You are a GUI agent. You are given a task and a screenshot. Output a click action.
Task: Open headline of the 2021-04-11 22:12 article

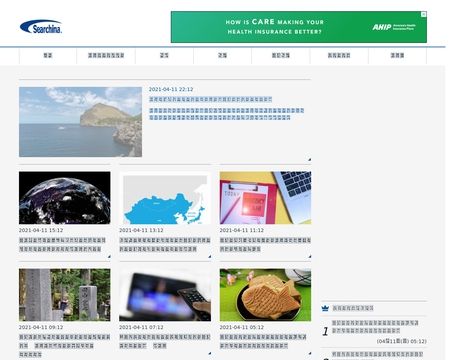click(x=210, y=99)
